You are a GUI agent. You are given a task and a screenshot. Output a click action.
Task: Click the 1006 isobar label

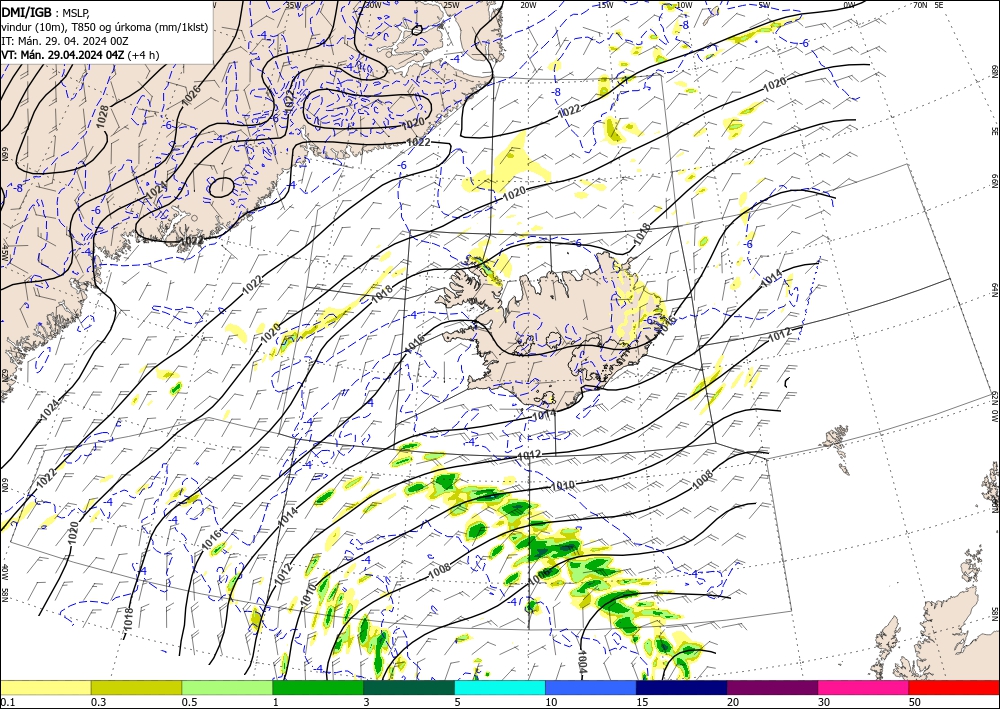(539, 577)
